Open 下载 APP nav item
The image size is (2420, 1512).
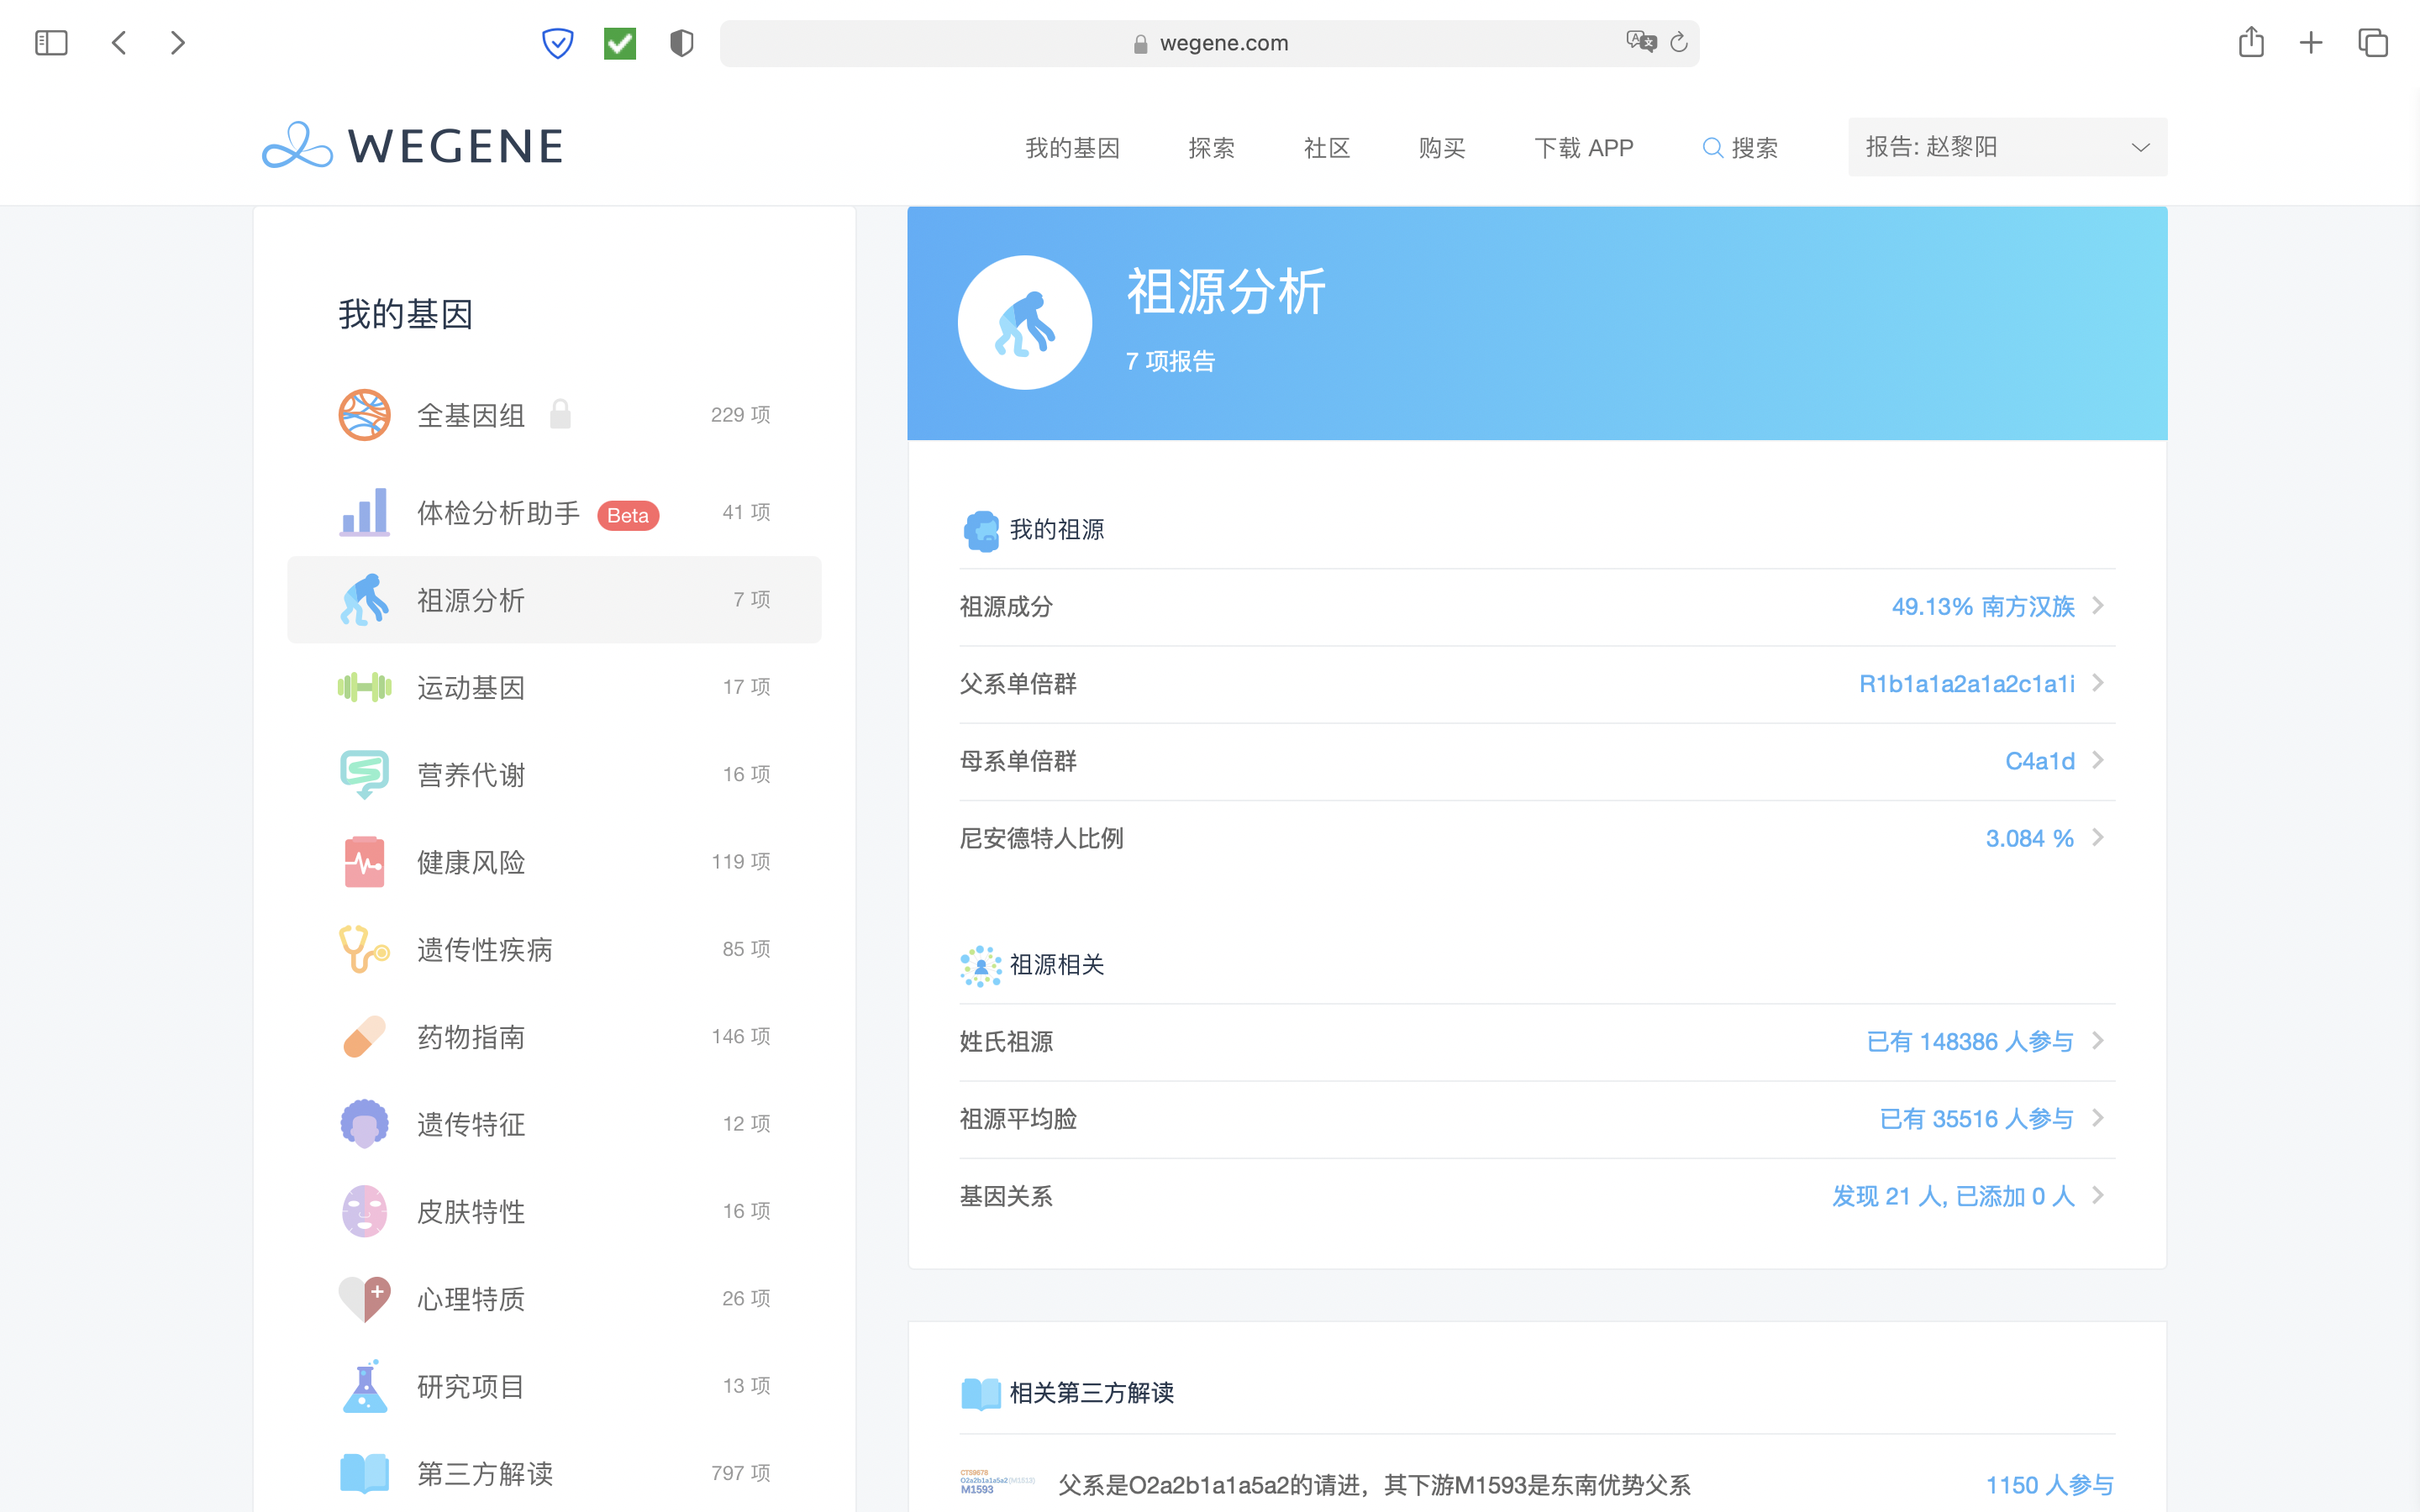coord(1584,148)
